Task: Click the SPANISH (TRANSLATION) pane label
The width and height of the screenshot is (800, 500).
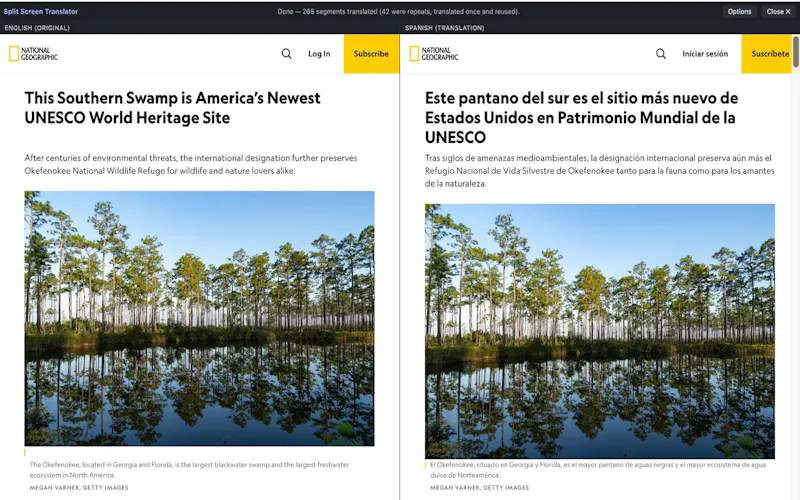Action: (x=444, y=28)
